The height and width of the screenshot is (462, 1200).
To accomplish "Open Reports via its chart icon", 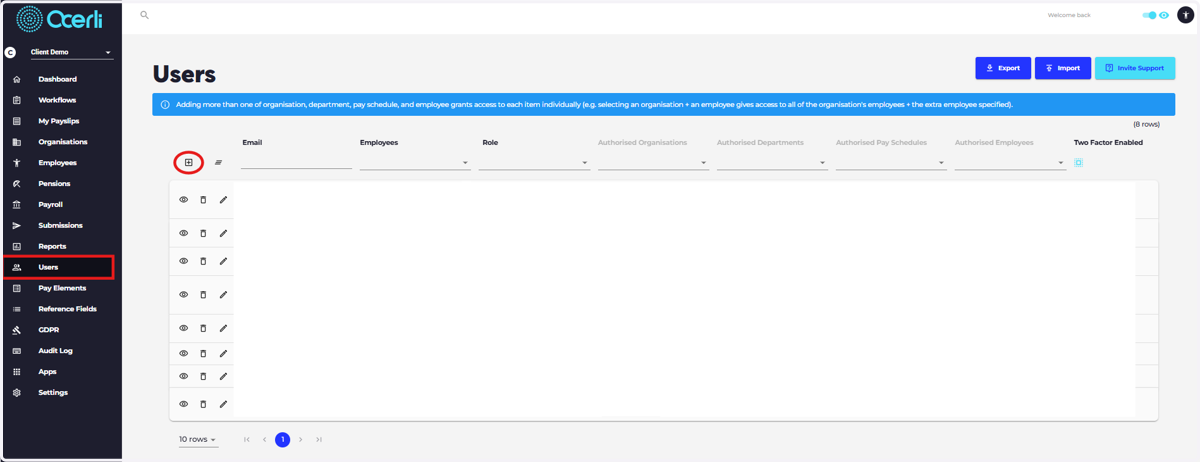I will [x=17, y=247].
